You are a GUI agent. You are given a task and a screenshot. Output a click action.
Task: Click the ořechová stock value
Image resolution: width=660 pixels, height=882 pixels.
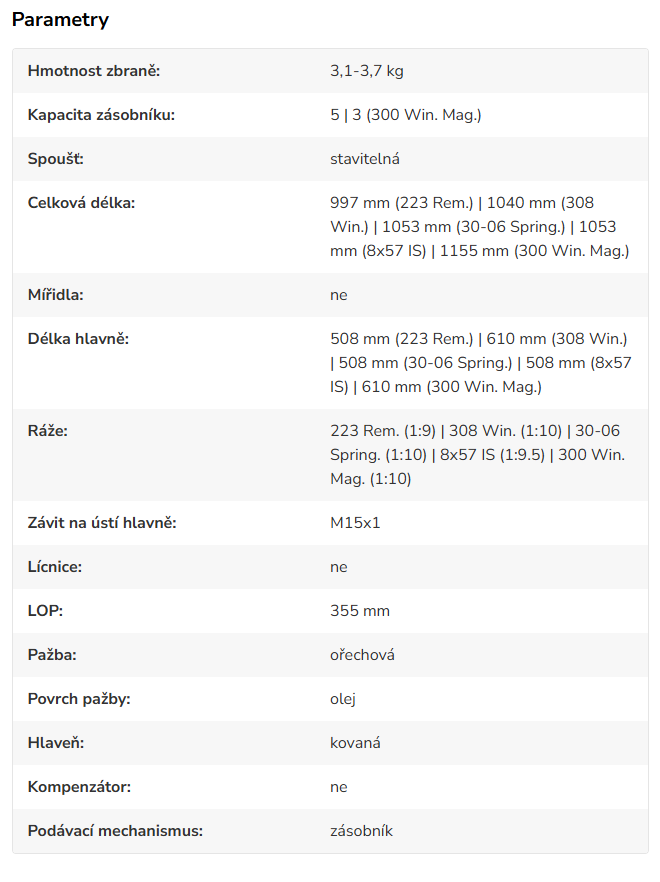tap(362, 655)
